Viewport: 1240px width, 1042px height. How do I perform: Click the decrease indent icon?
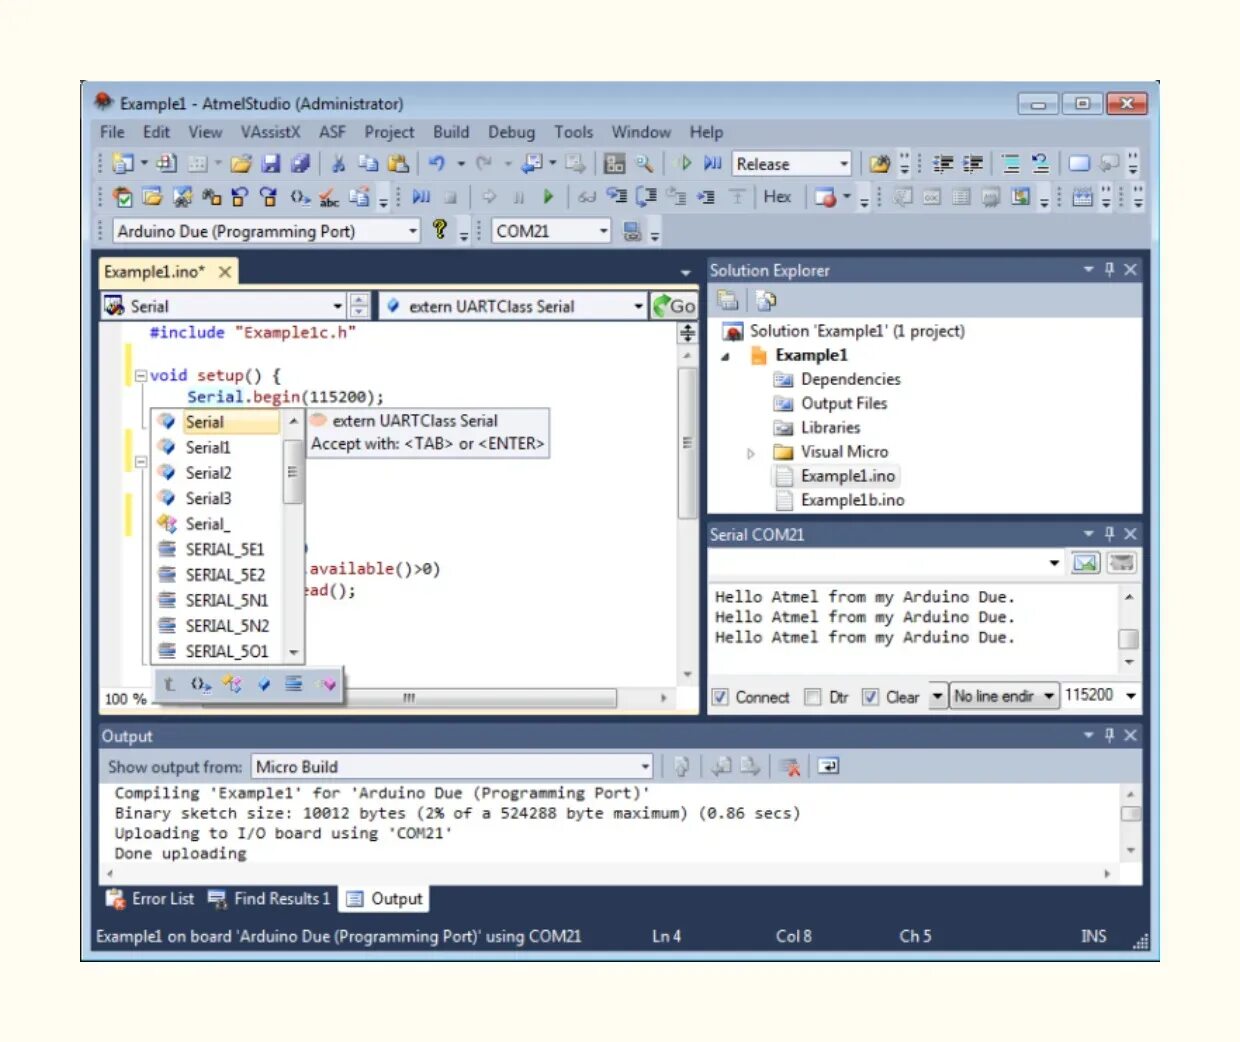click(x=942, y=164)
